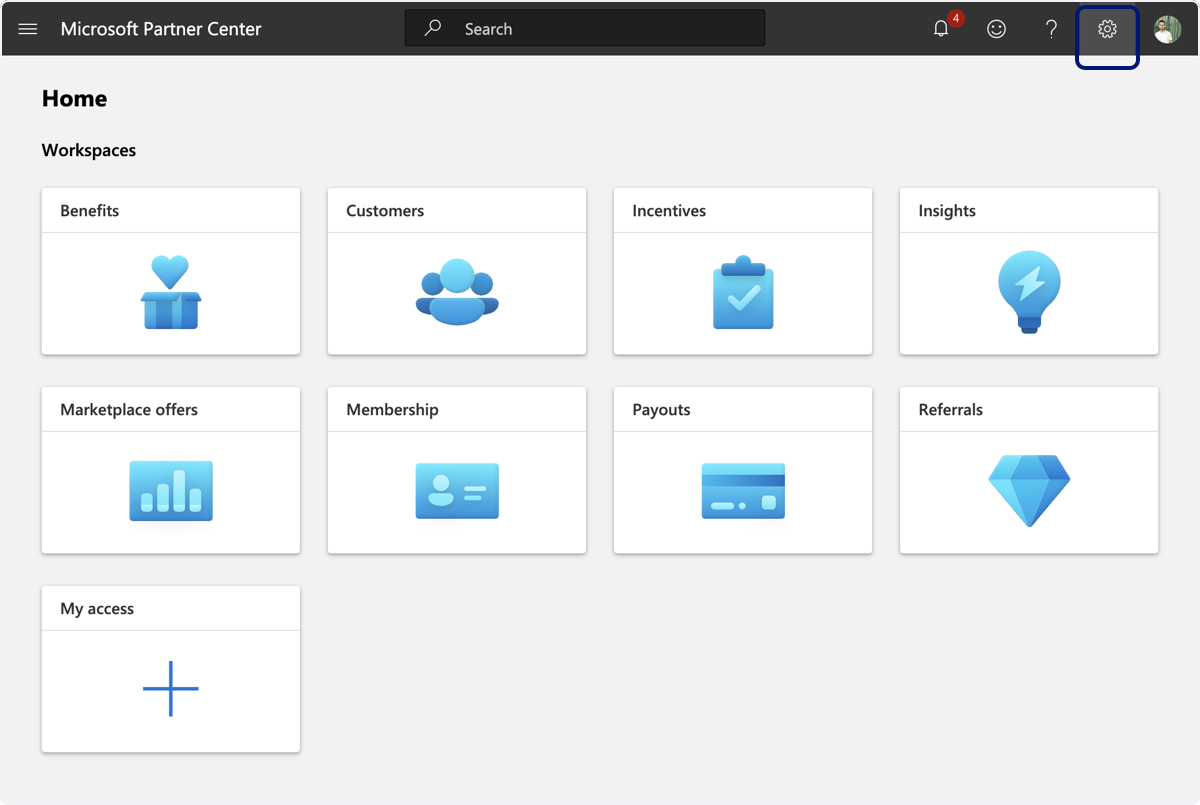Click the My access plus icon
Screen dimensions: 1200x805
pos(171,689)
